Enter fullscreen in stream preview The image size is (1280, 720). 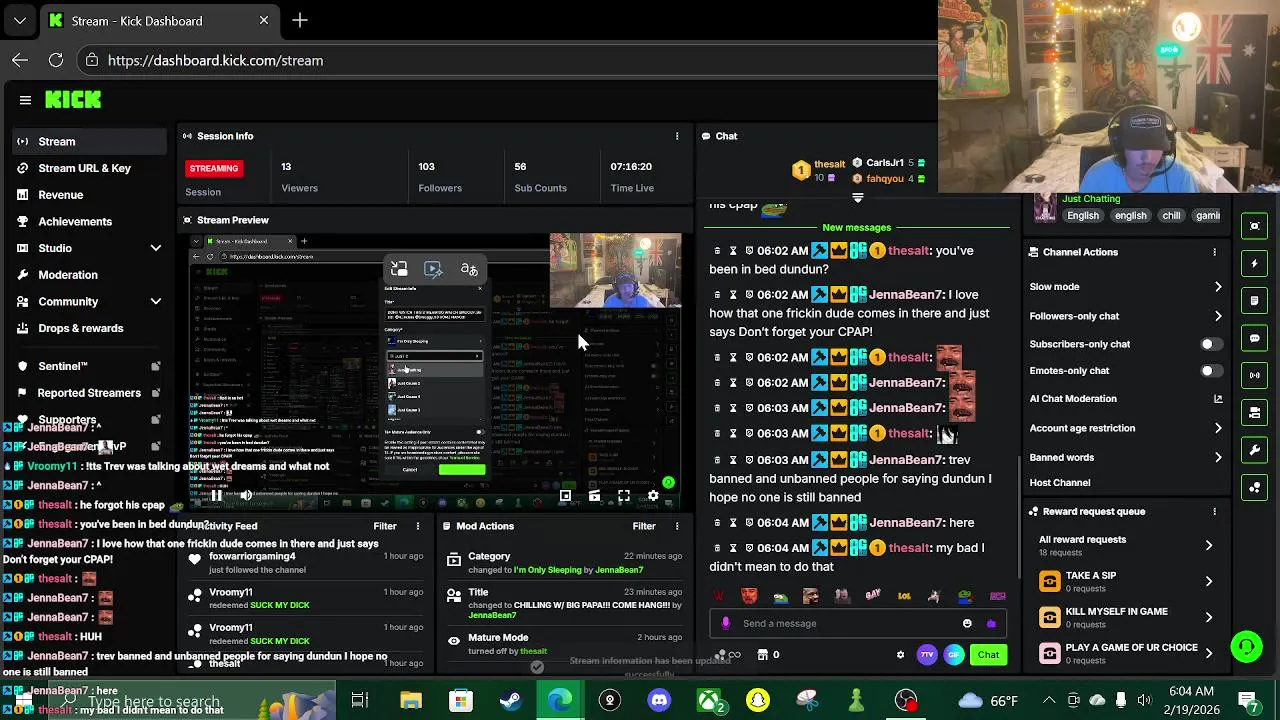coord(623,495)
